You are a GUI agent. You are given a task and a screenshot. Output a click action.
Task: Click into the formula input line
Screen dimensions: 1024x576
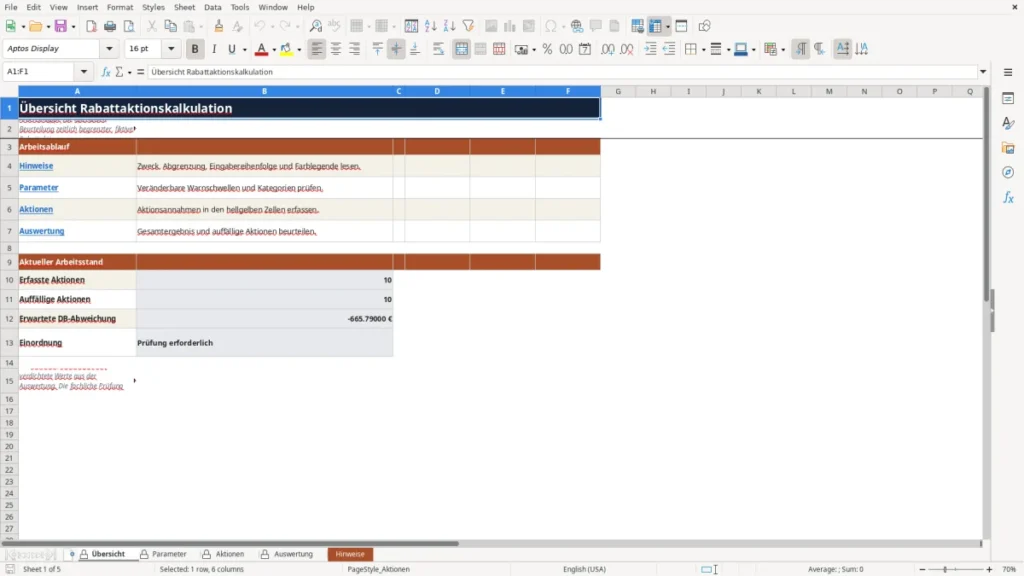[562, 72]
